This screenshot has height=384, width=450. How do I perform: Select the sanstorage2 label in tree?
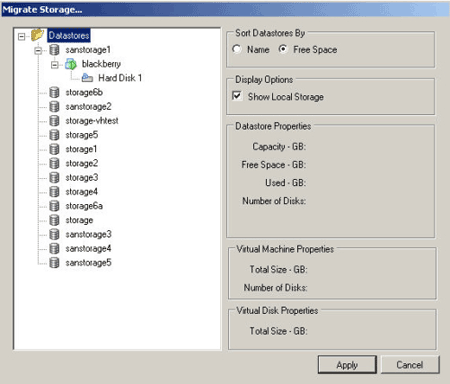(x=88, y=107)
